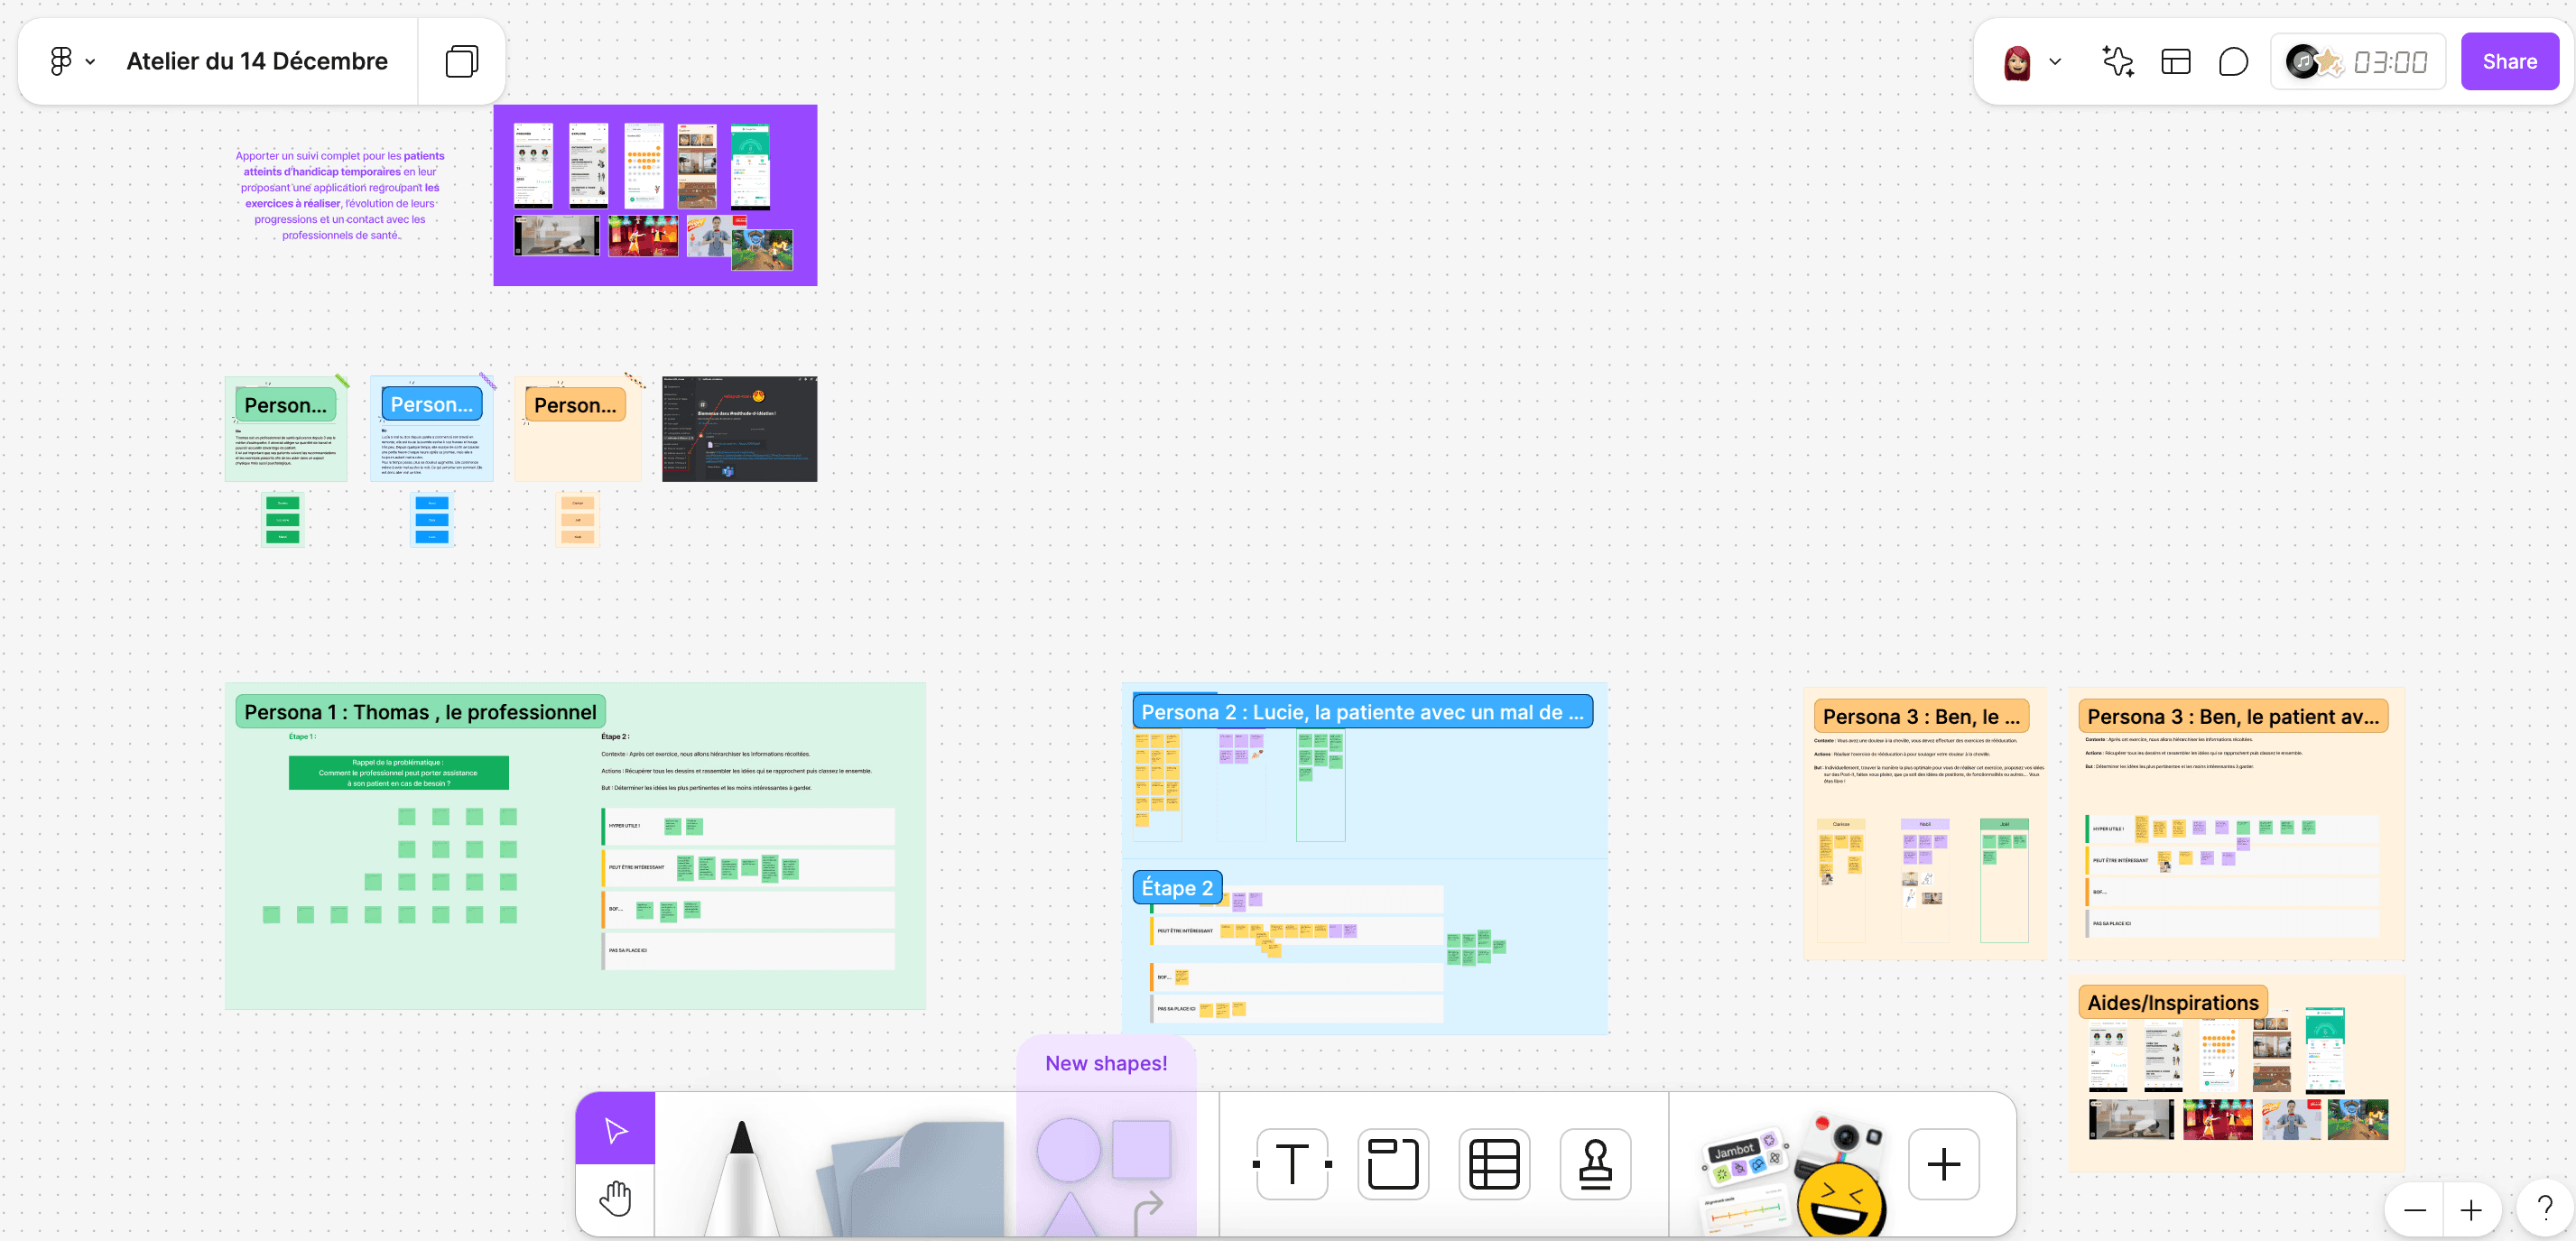Open the Aides/Inspirations section label
Image resolution: width=2576 pixels, height=1241 pixels.
(x=2172, y=1002)
